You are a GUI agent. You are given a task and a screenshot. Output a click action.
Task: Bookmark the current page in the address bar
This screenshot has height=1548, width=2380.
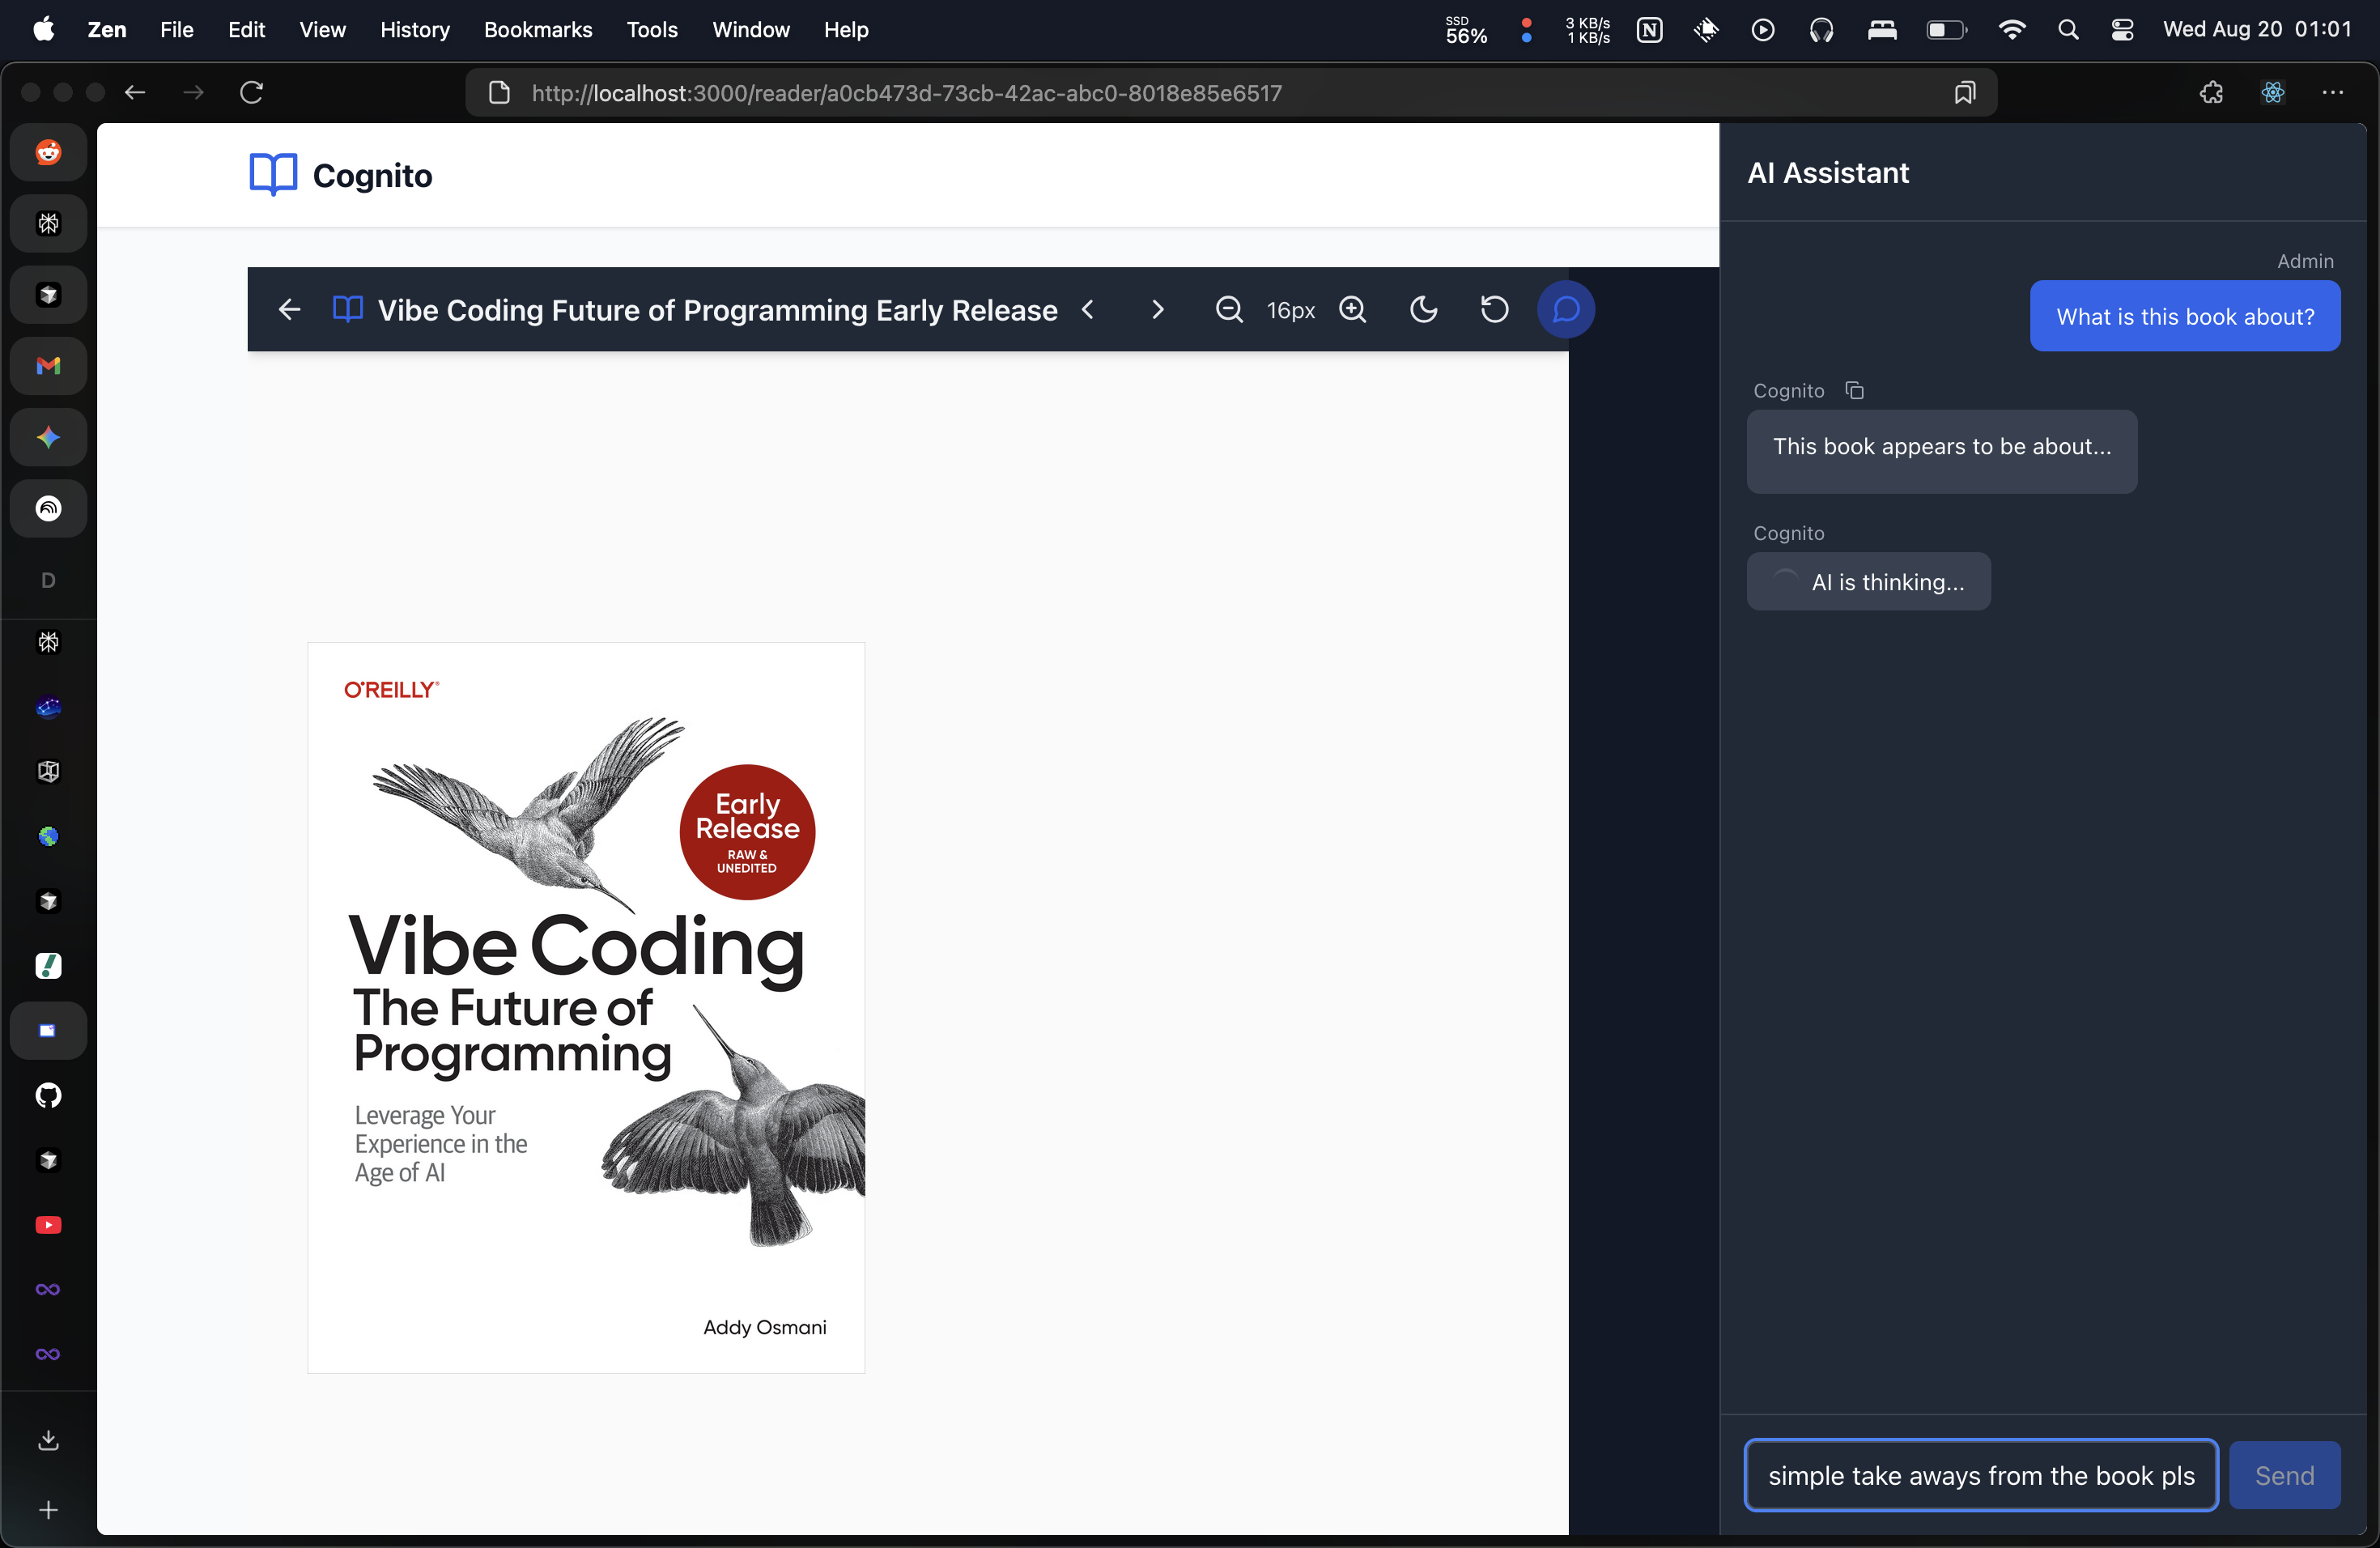click(1964, 92)
